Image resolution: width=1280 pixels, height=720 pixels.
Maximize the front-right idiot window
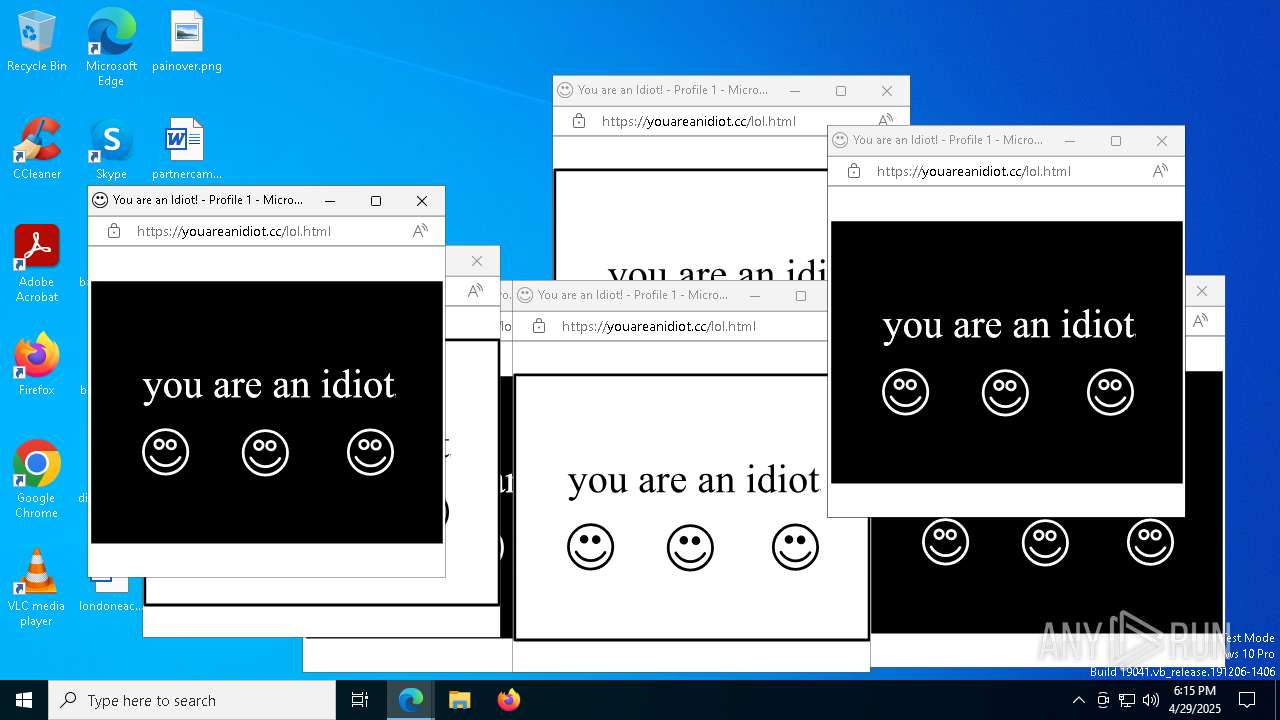tap(1116, 140)
